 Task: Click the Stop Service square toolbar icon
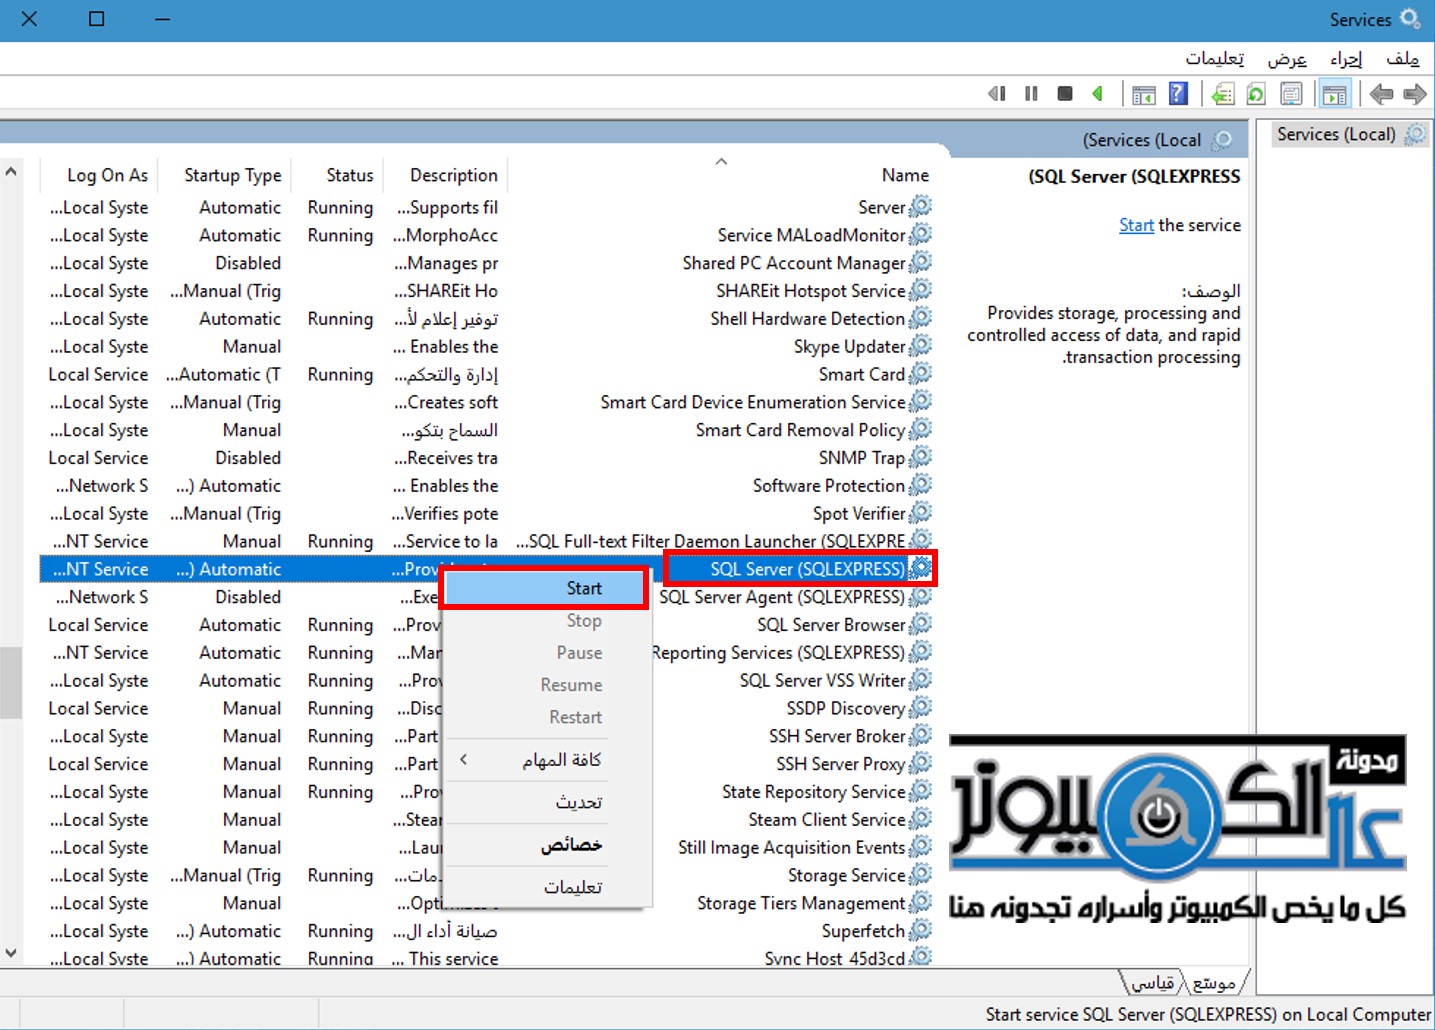(x=1065, y=94)
